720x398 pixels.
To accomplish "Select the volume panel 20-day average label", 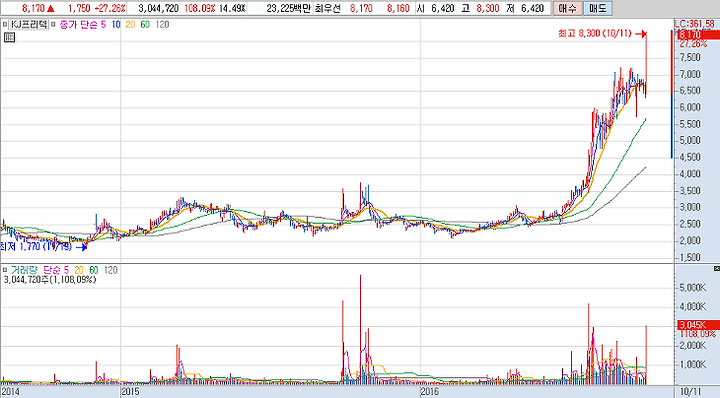I will 79,270.
